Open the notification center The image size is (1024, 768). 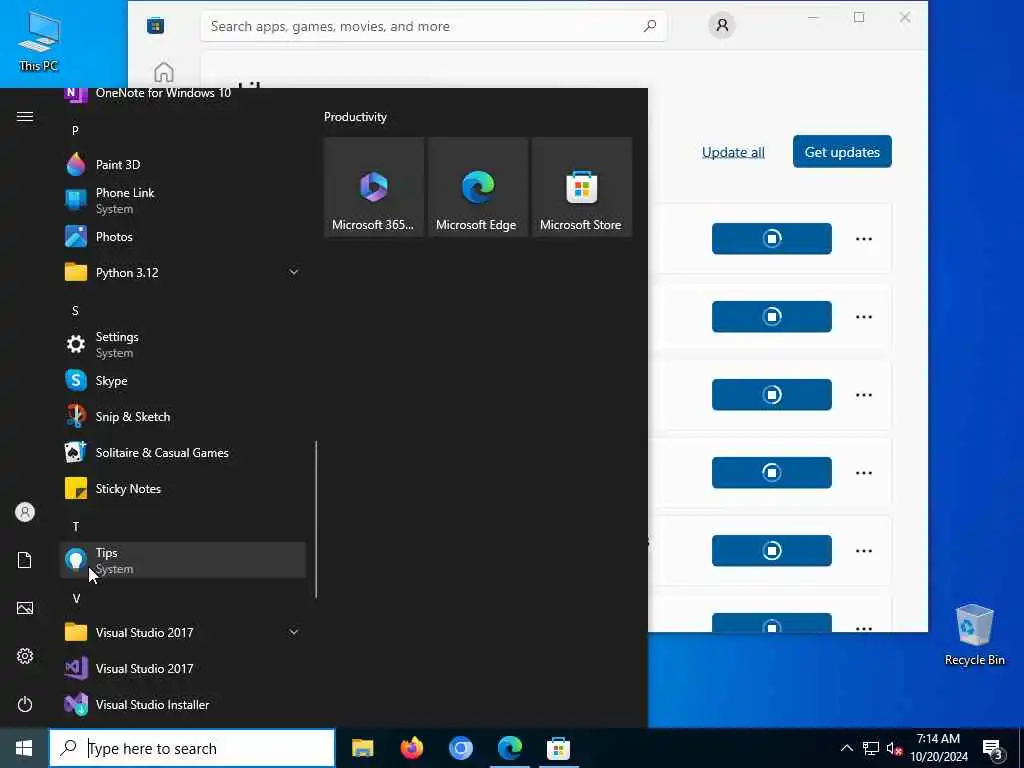point(993,749)
